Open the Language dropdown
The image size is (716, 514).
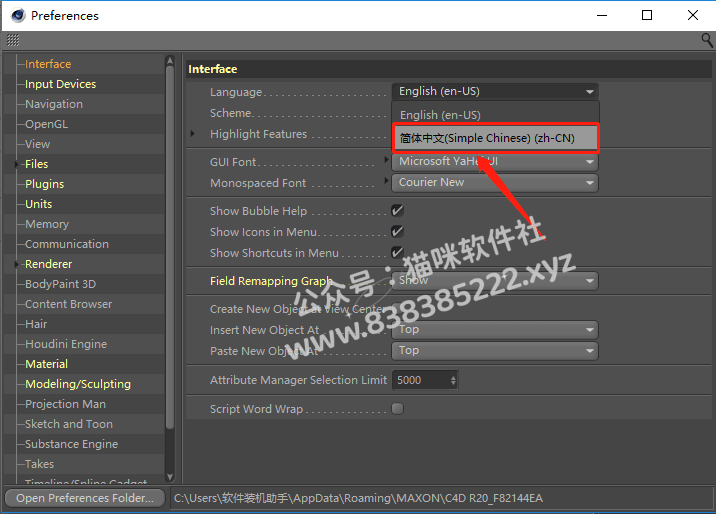click(495, 92)
